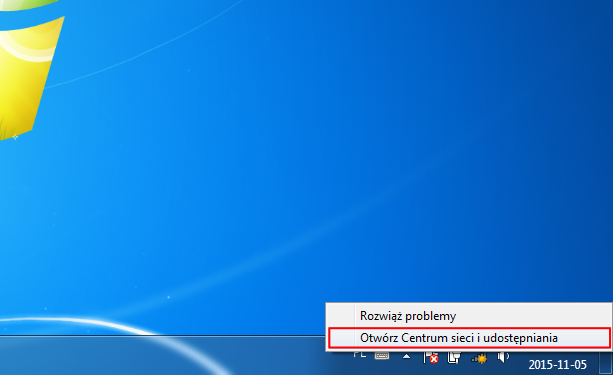Expand hidden tray icons with the up arrow

(407, 356)
